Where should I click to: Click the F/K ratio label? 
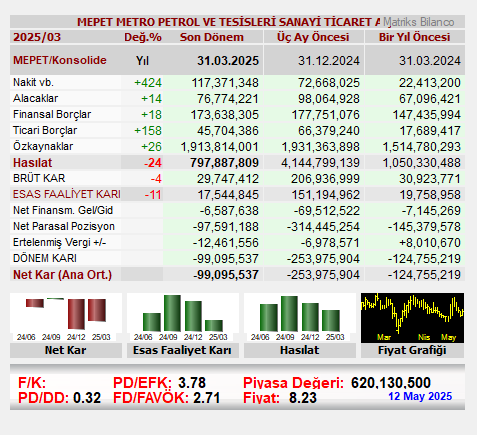(32, 383)
